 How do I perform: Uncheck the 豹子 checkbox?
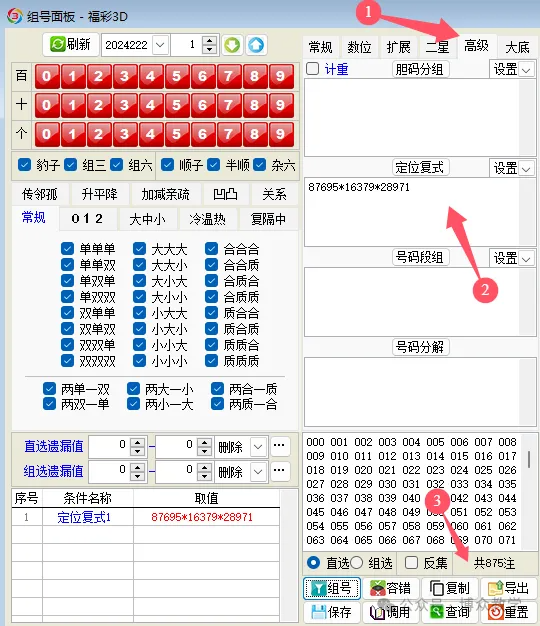(x=24, y=164)
